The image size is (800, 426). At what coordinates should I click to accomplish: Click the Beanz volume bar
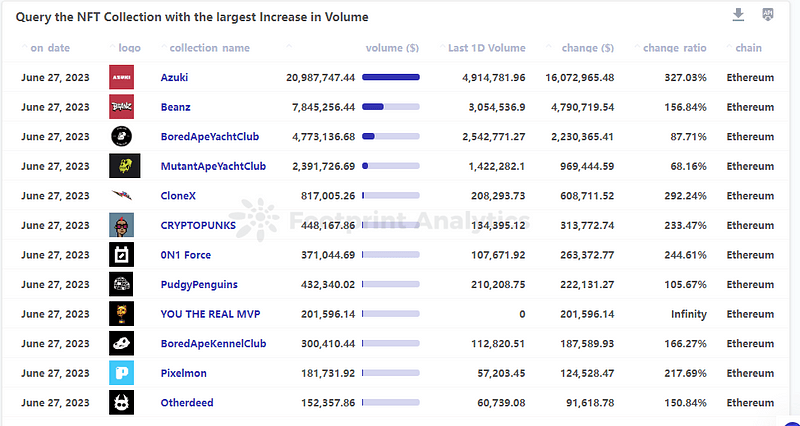pos(391,107)
